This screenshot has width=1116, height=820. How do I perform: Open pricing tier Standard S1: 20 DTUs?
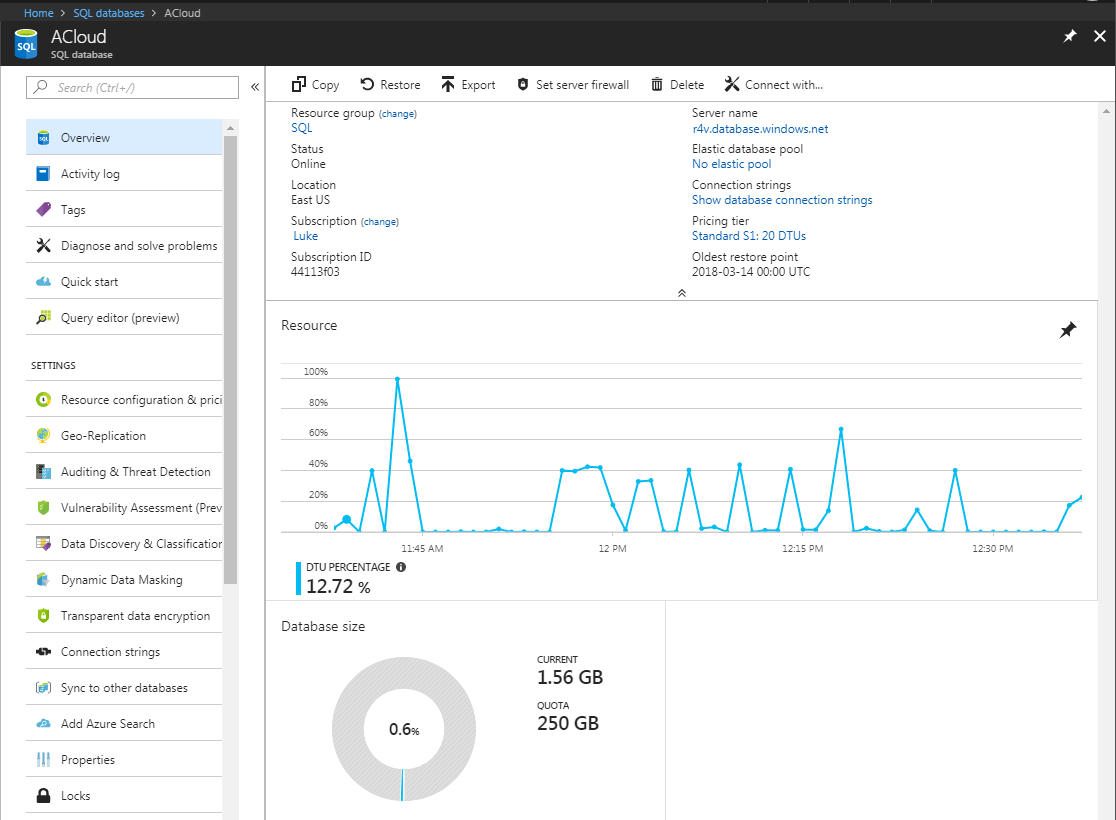[749, 236]
